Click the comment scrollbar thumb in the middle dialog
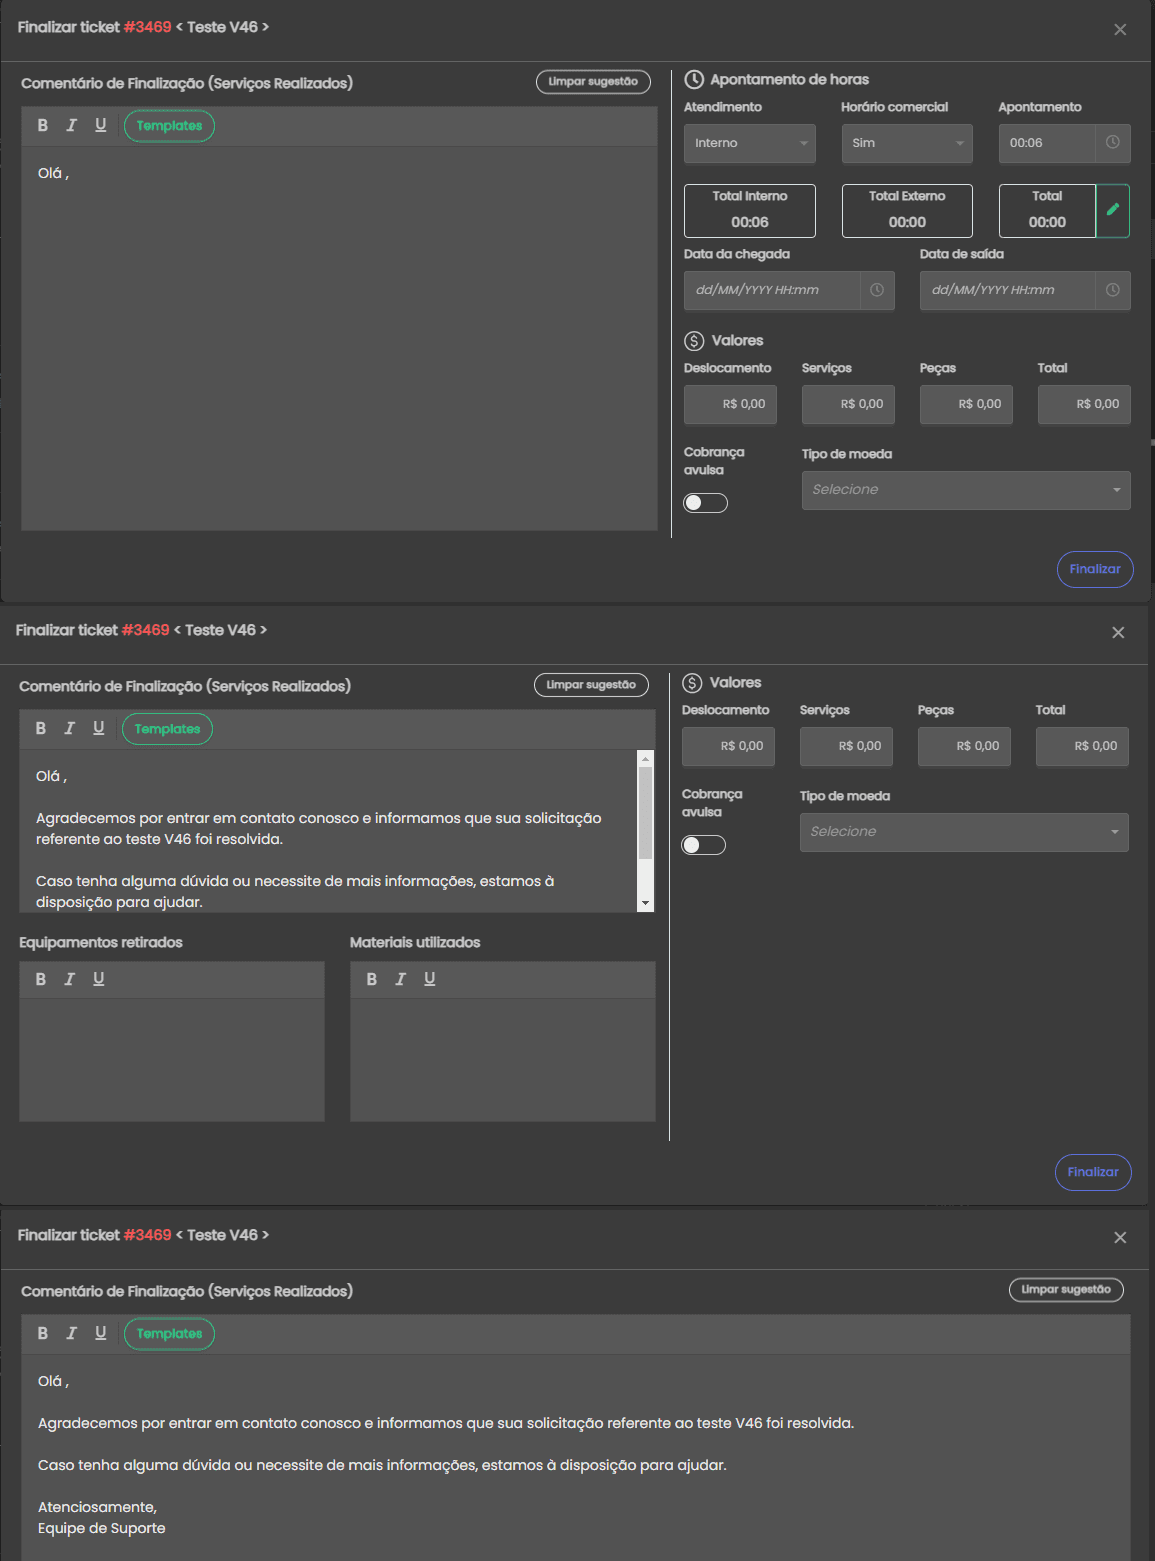This screenshot has width=1155, height=1561. click(x=646, y=813)
